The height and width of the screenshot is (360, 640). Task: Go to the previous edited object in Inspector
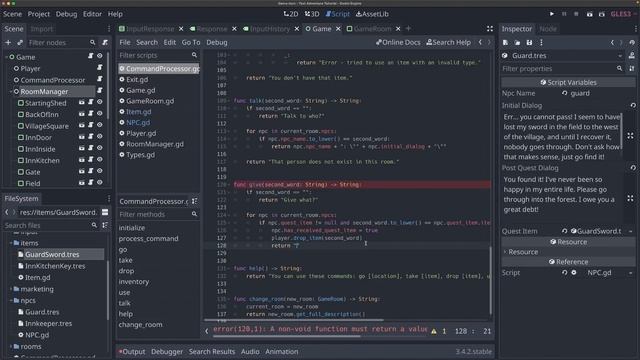pos(612,42)
